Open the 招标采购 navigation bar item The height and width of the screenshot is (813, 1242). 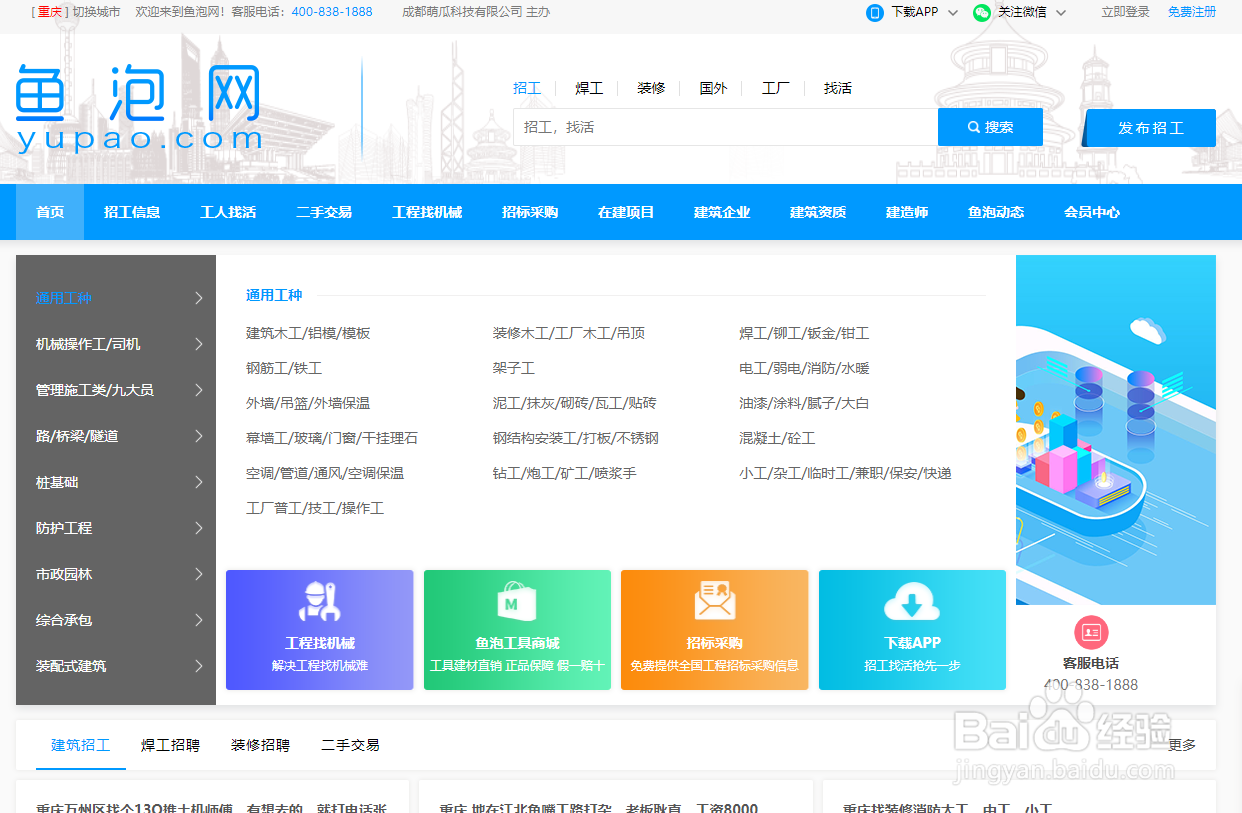[530, 212]
